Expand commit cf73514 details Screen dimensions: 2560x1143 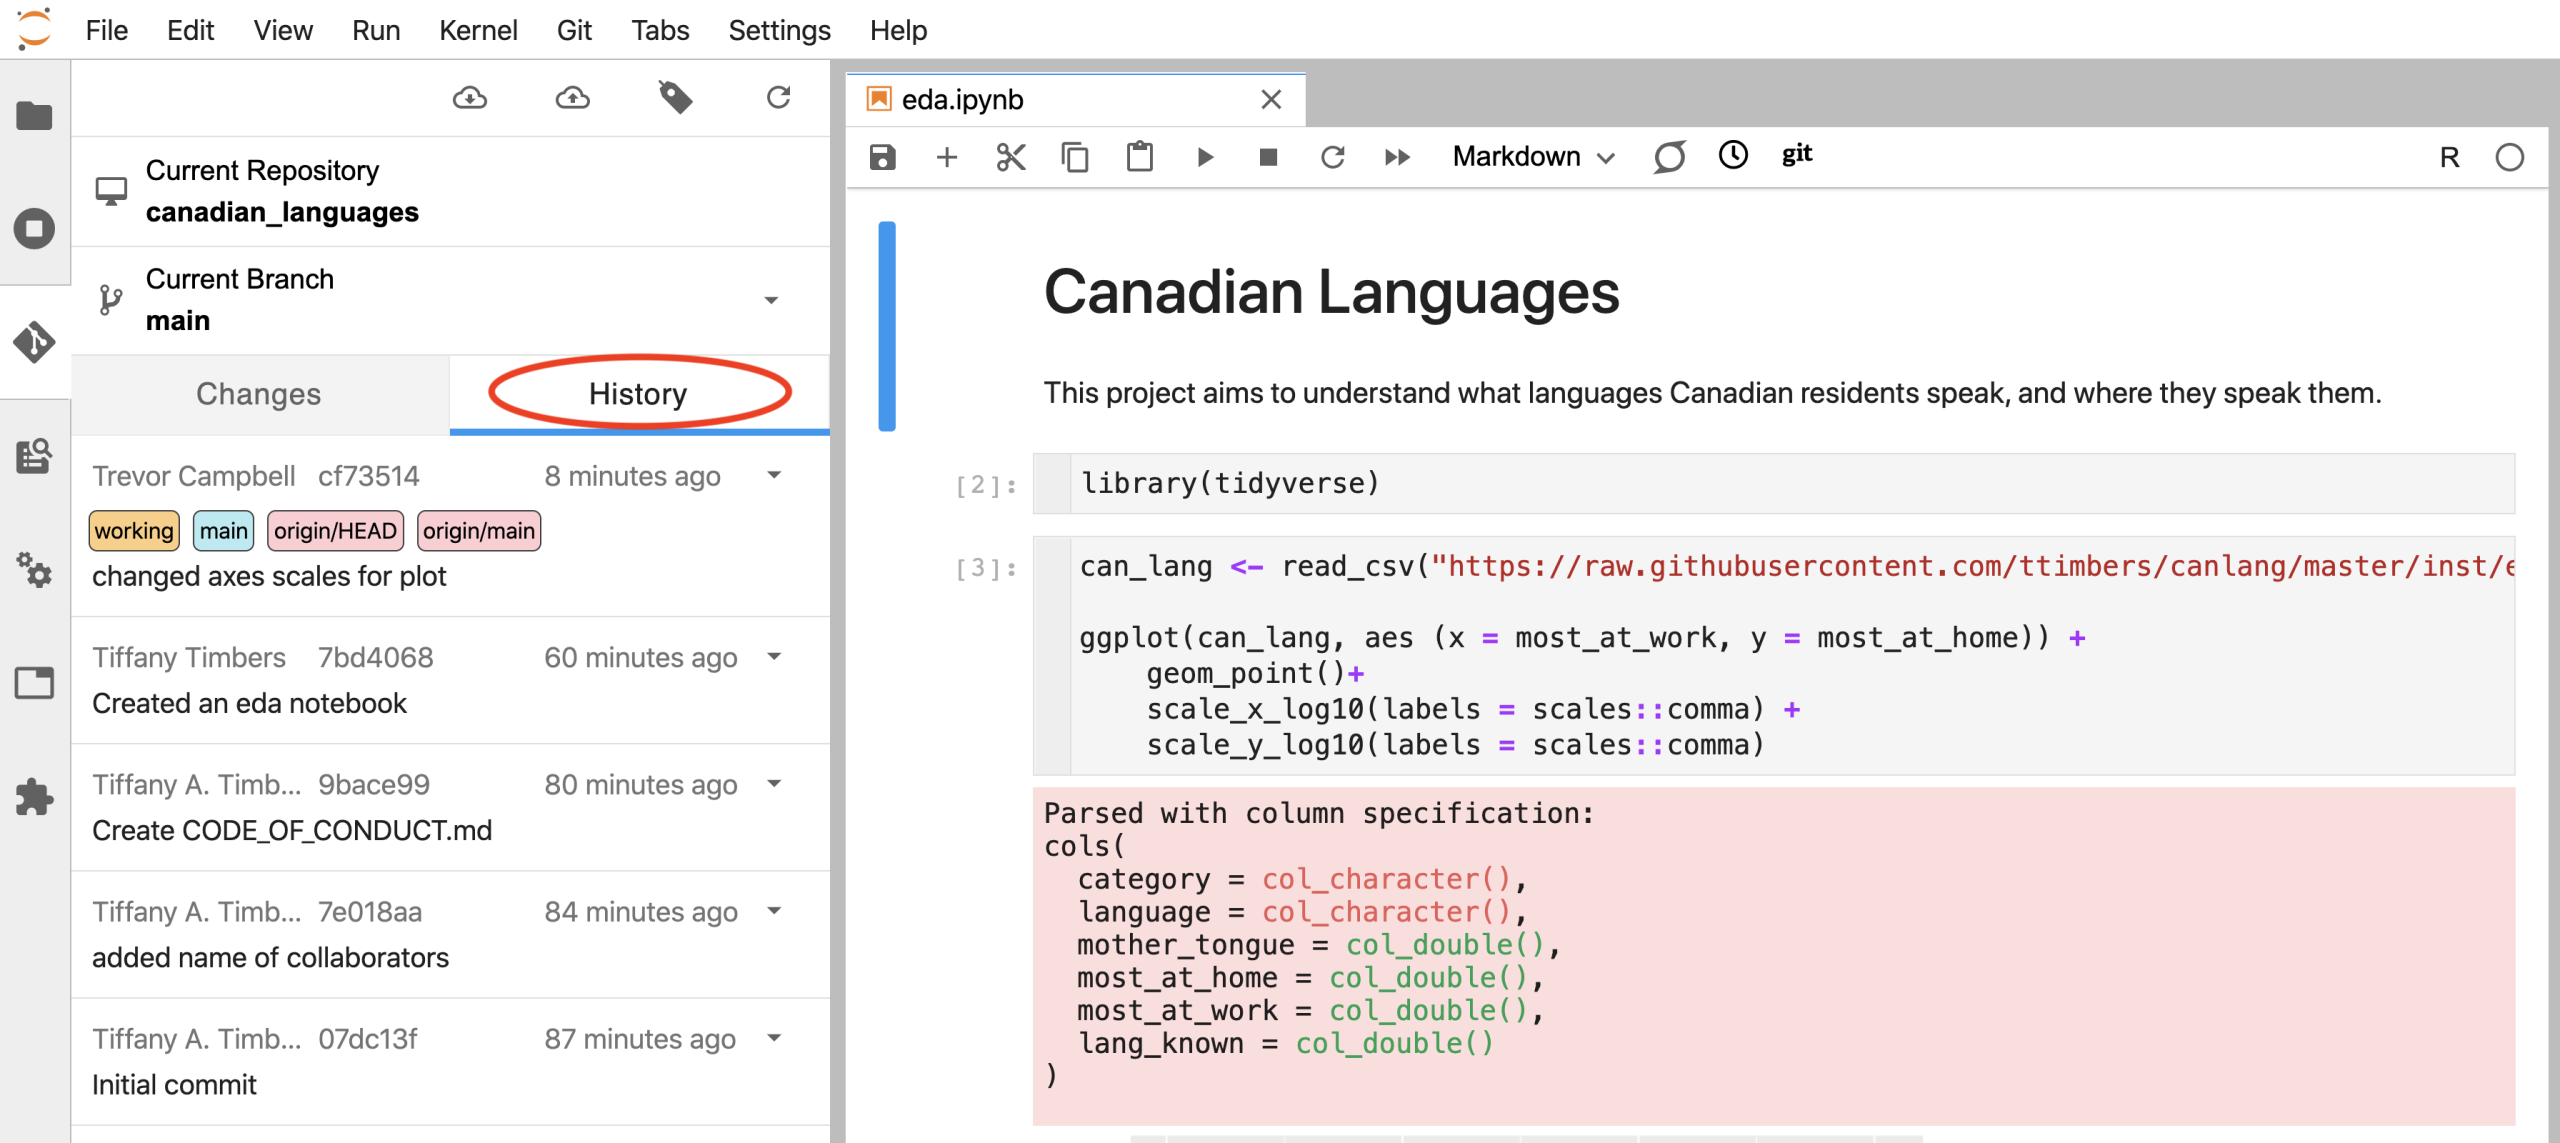point(774,475)
